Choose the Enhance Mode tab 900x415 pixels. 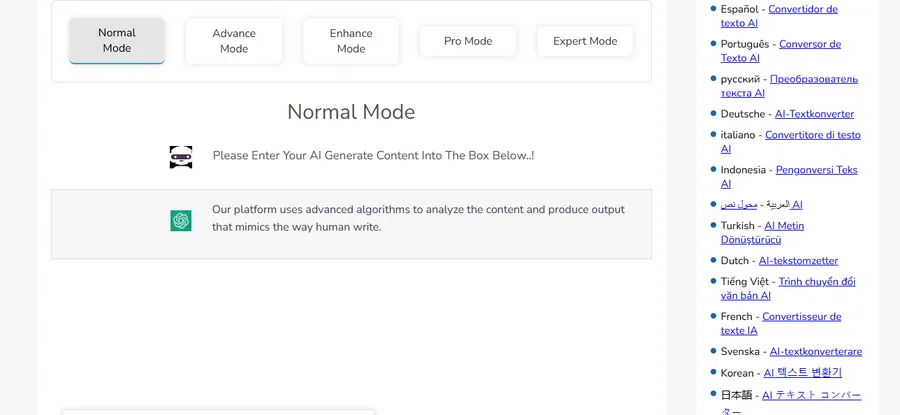pos(351,41)
